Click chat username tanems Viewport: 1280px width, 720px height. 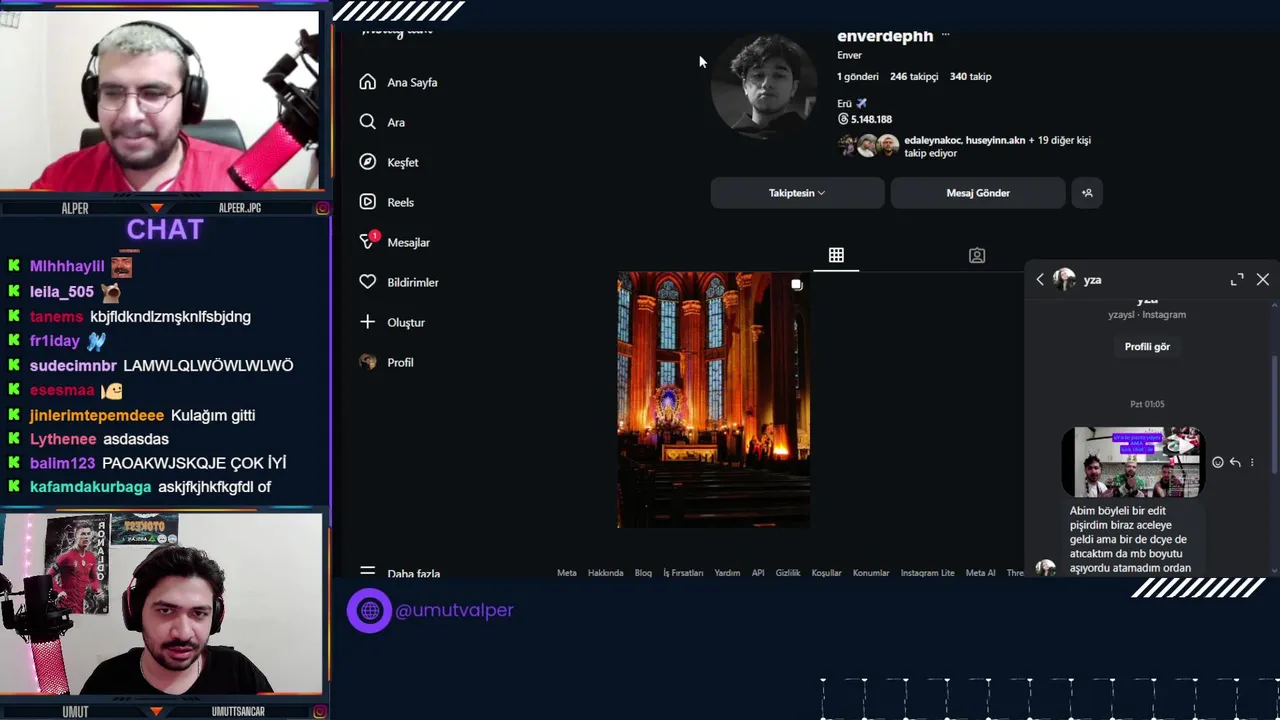tap(56, 316)
